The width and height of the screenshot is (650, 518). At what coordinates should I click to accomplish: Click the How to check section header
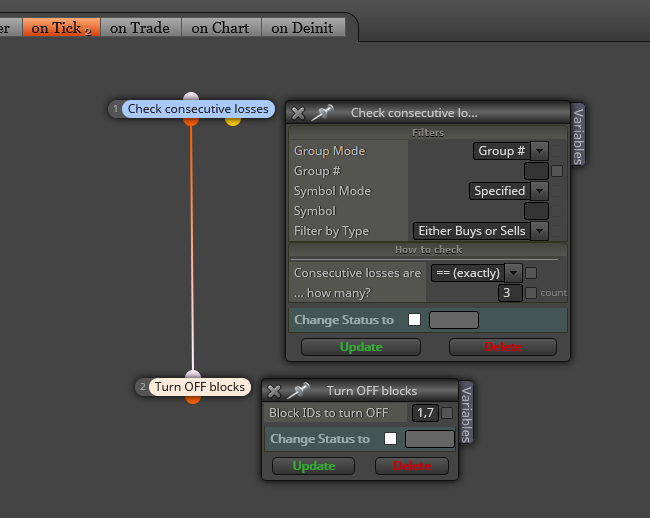click(x=428, y=249)
